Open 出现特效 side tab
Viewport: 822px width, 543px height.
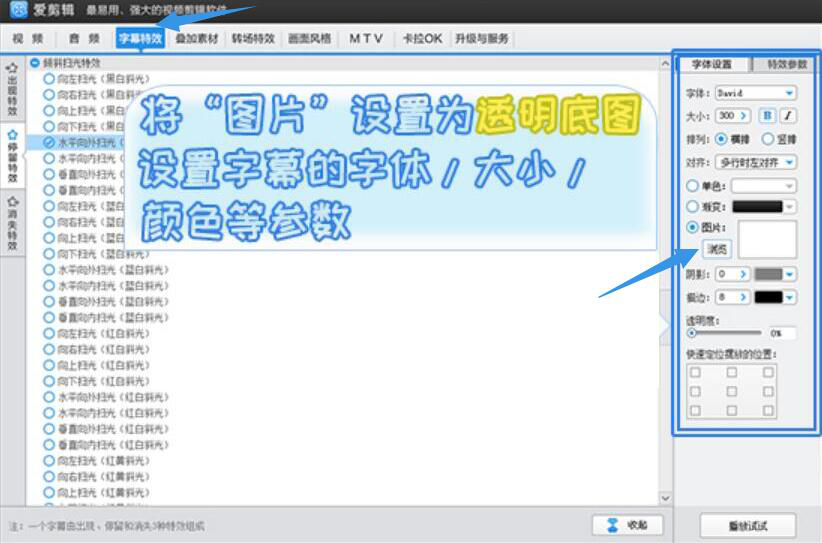pyautogui.click(x=12, y=90)
